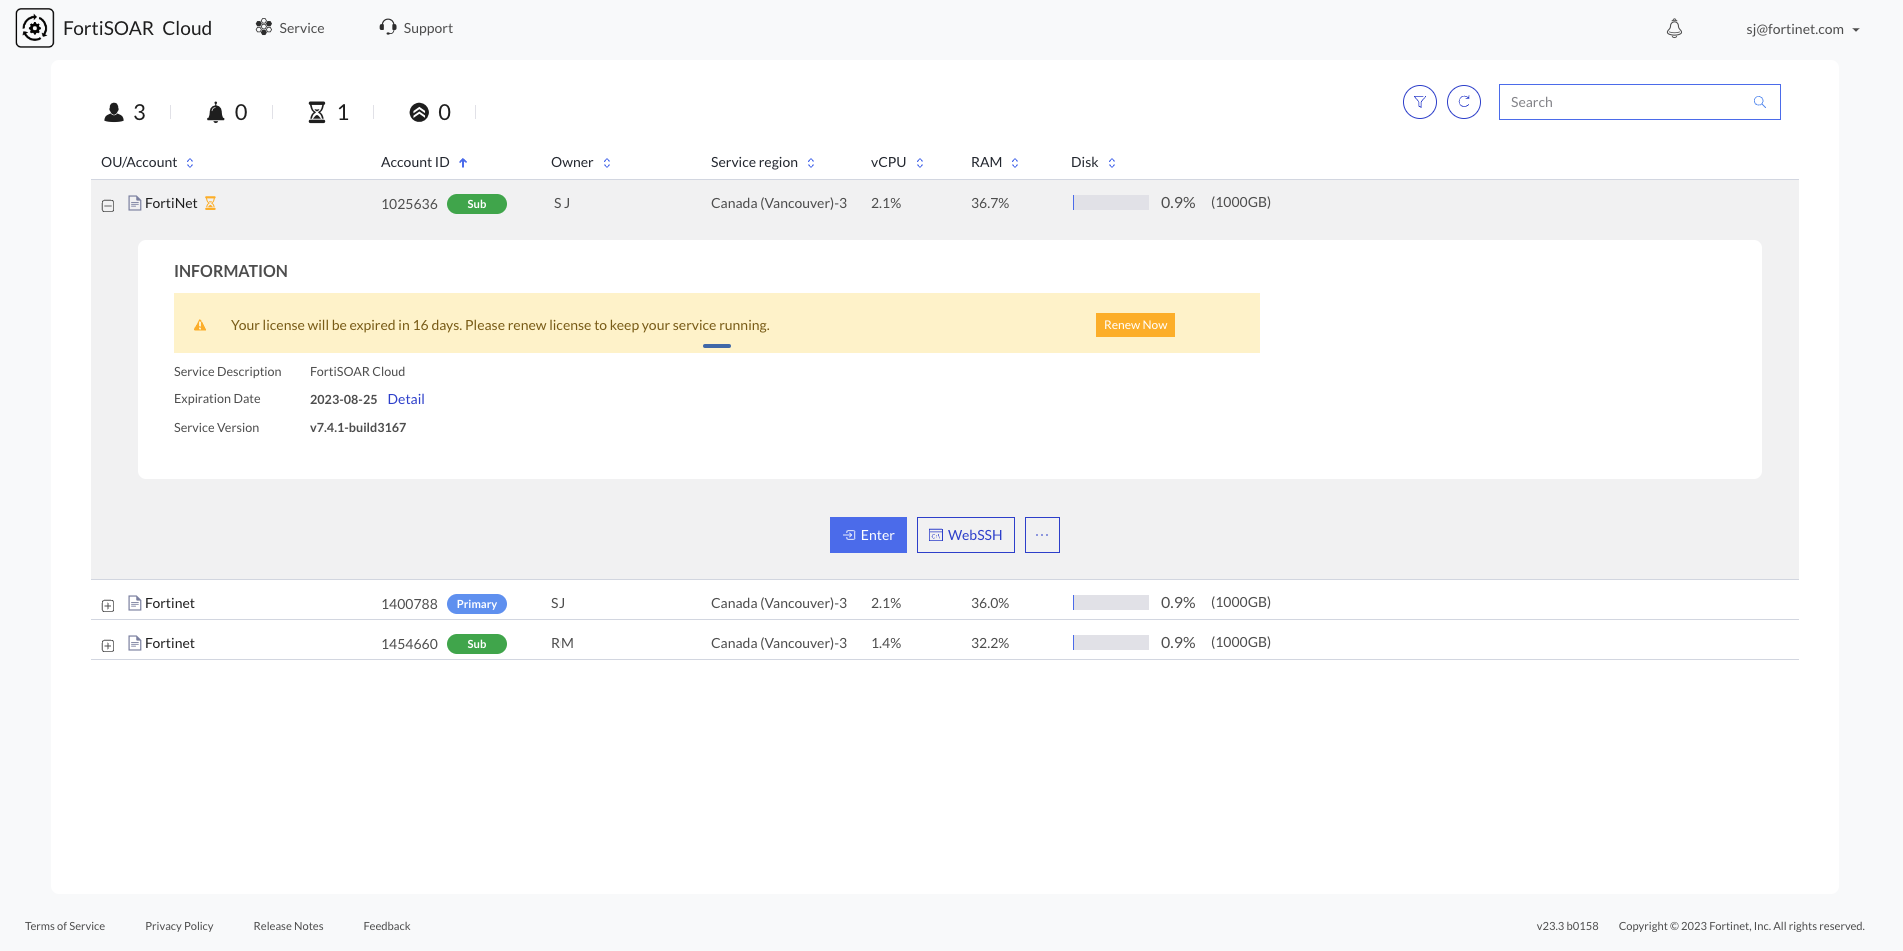Image resolution: width=1903 pixels, height=951 pixels.
Task: Click the last stat icon showing 0
Action: pos(419,111)
